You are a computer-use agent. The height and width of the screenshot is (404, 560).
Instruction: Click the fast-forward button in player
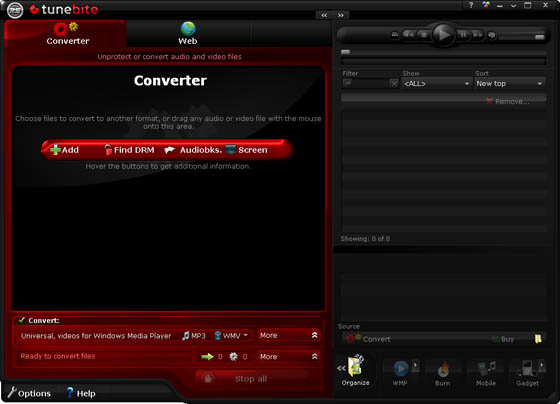477,35
